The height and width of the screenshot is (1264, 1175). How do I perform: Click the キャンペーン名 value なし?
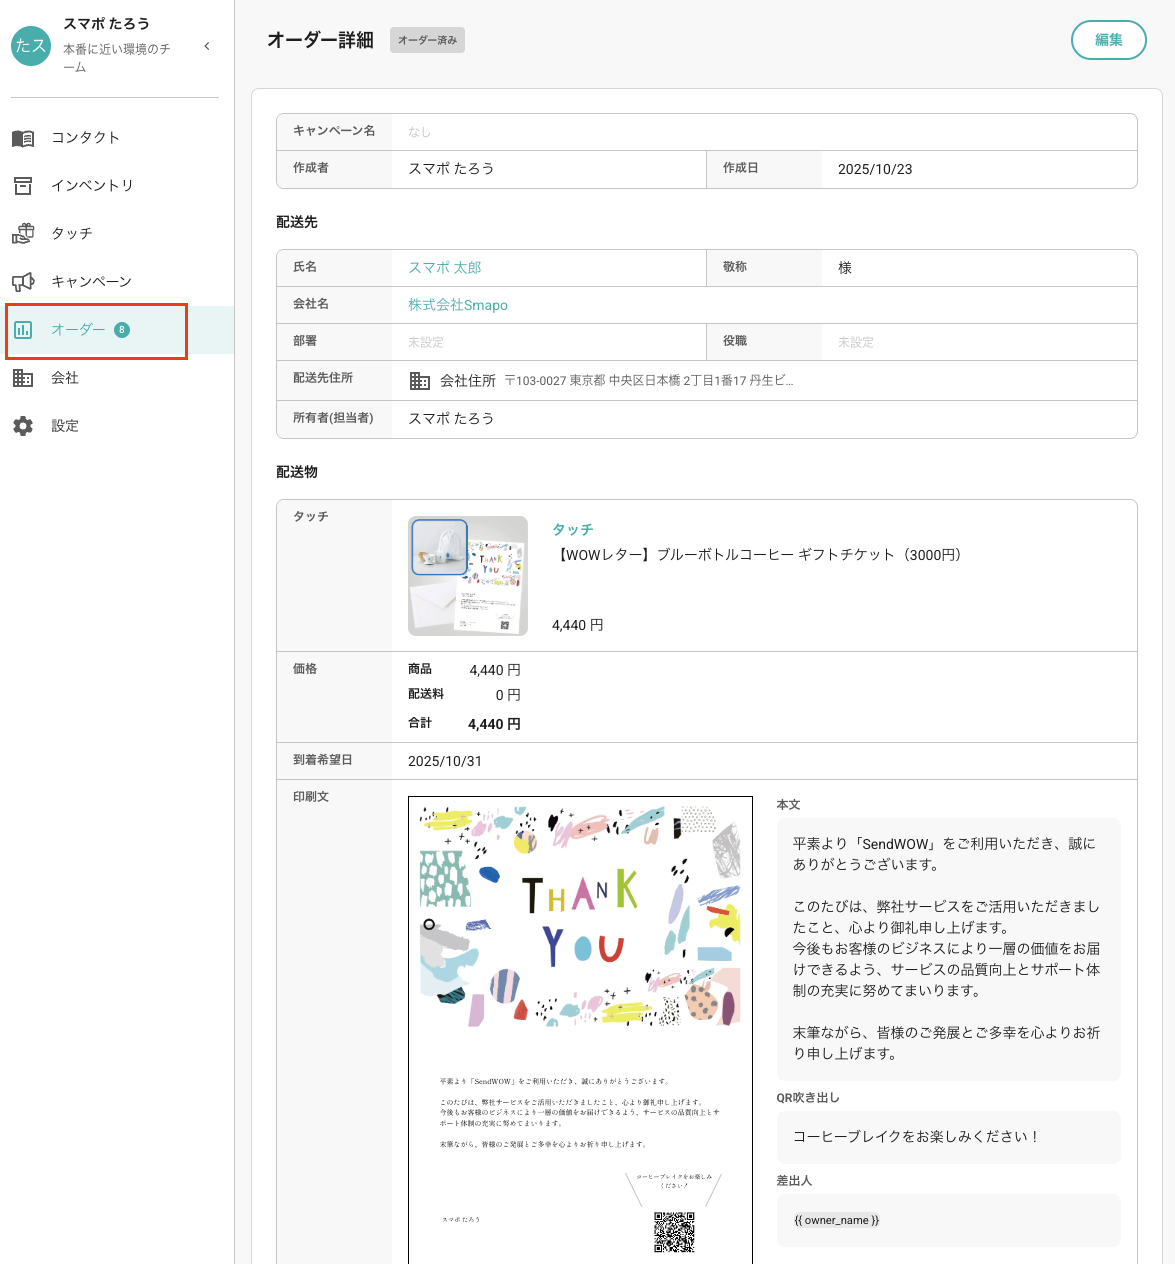point(419,132)
